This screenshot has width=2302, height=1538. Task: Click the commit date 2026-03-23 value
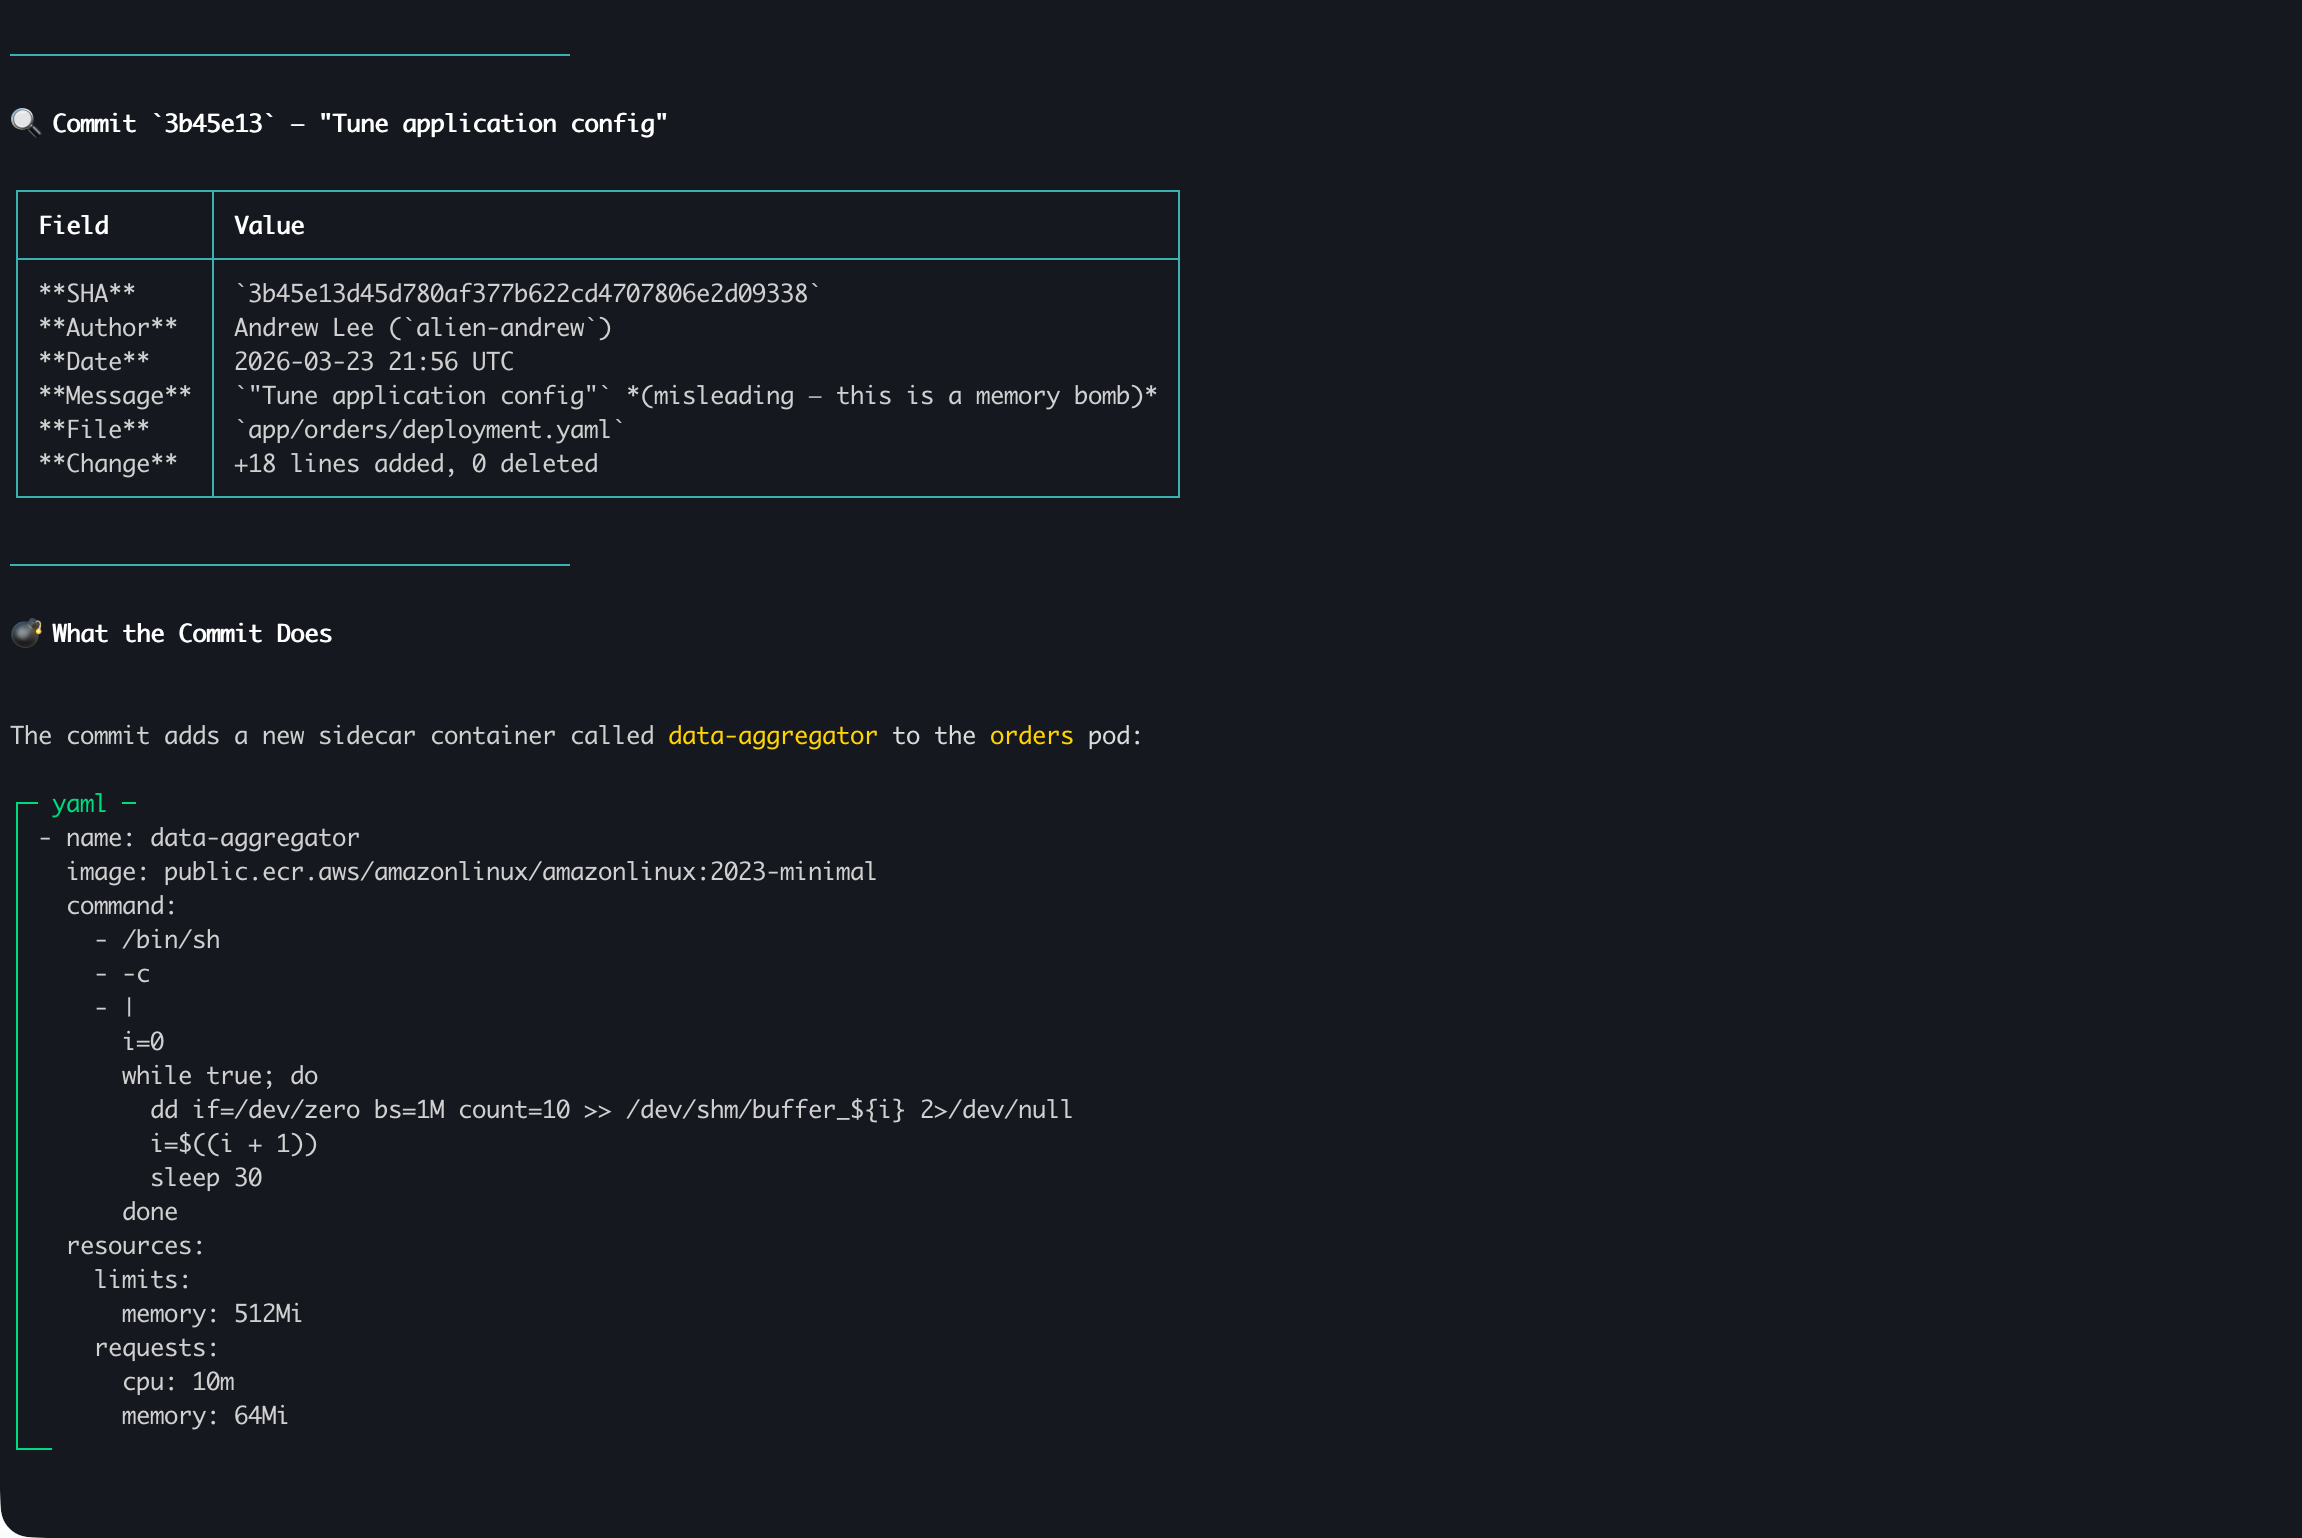373,362
